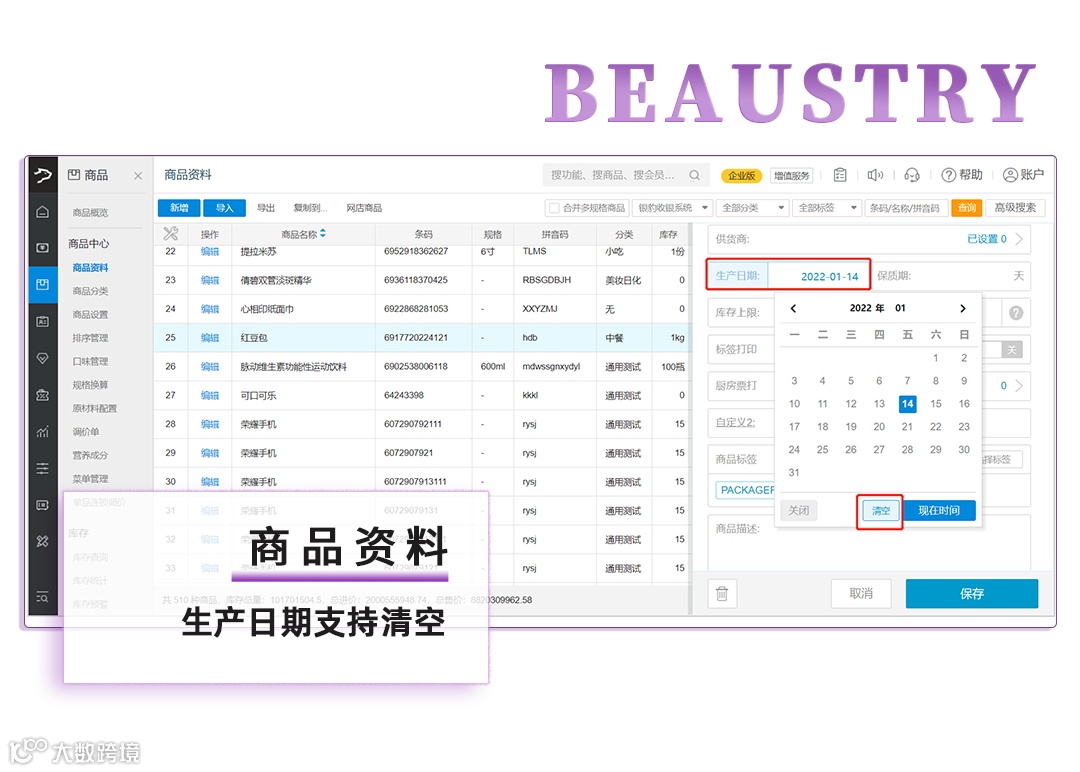This screenshot has height=772, width=1080.
Task: Click the 导入 button
Action: coord(225,207)
